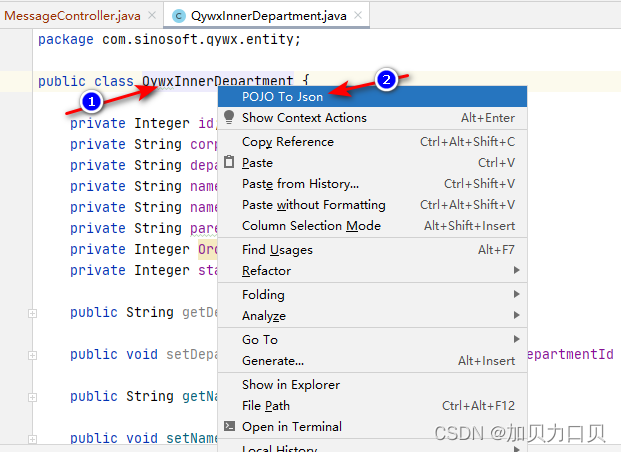Select Find Usages menu entry
This screenshot has width=621, height=452.
point(277,250)
